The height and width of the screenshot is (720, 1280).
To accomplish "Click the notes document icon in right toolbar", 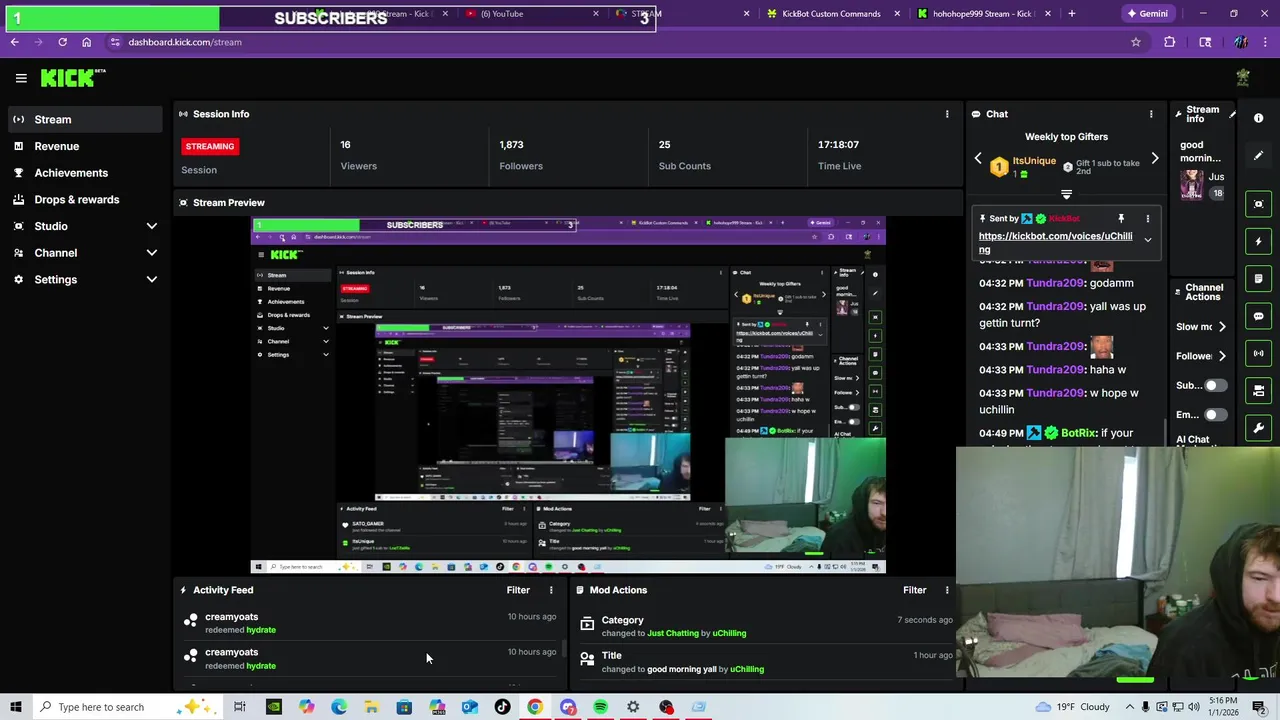I will tap(1259, 278).
